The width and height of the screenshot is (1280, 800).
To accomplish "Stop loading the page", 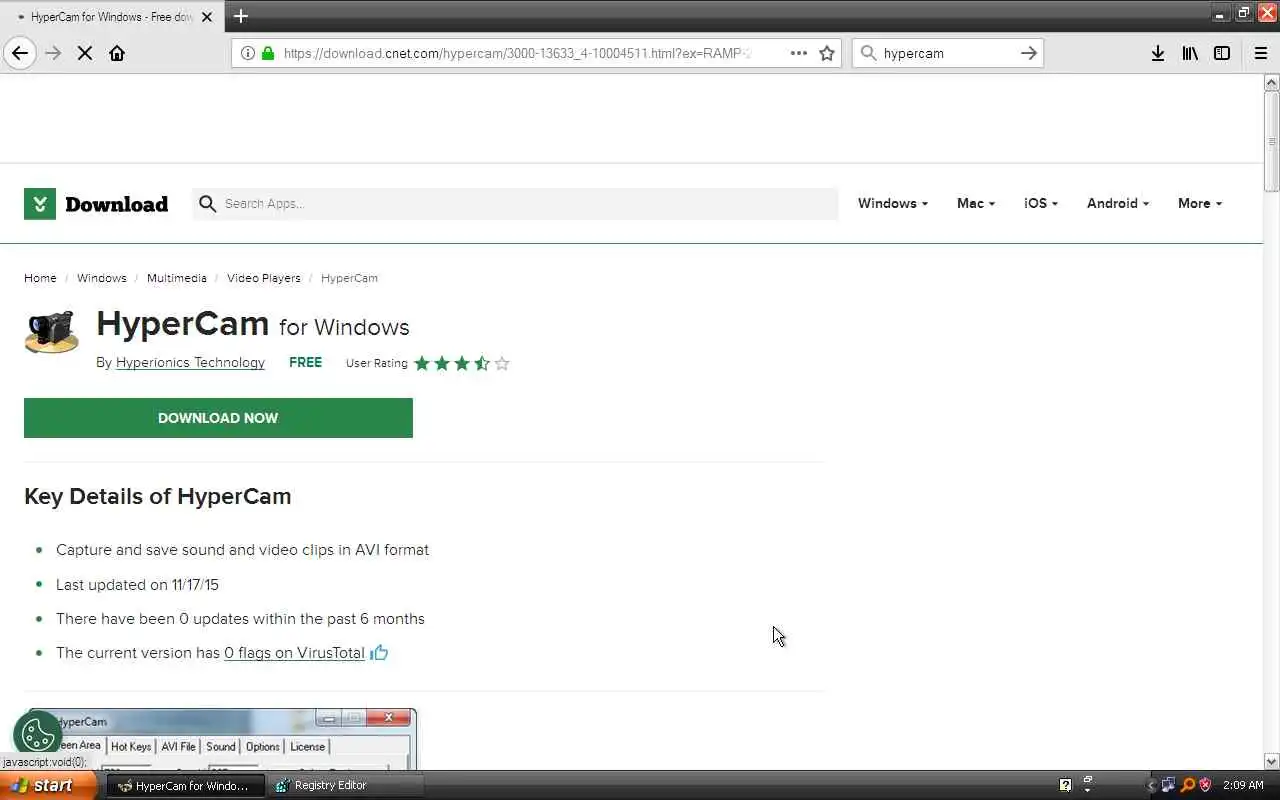I will (85, 53).
